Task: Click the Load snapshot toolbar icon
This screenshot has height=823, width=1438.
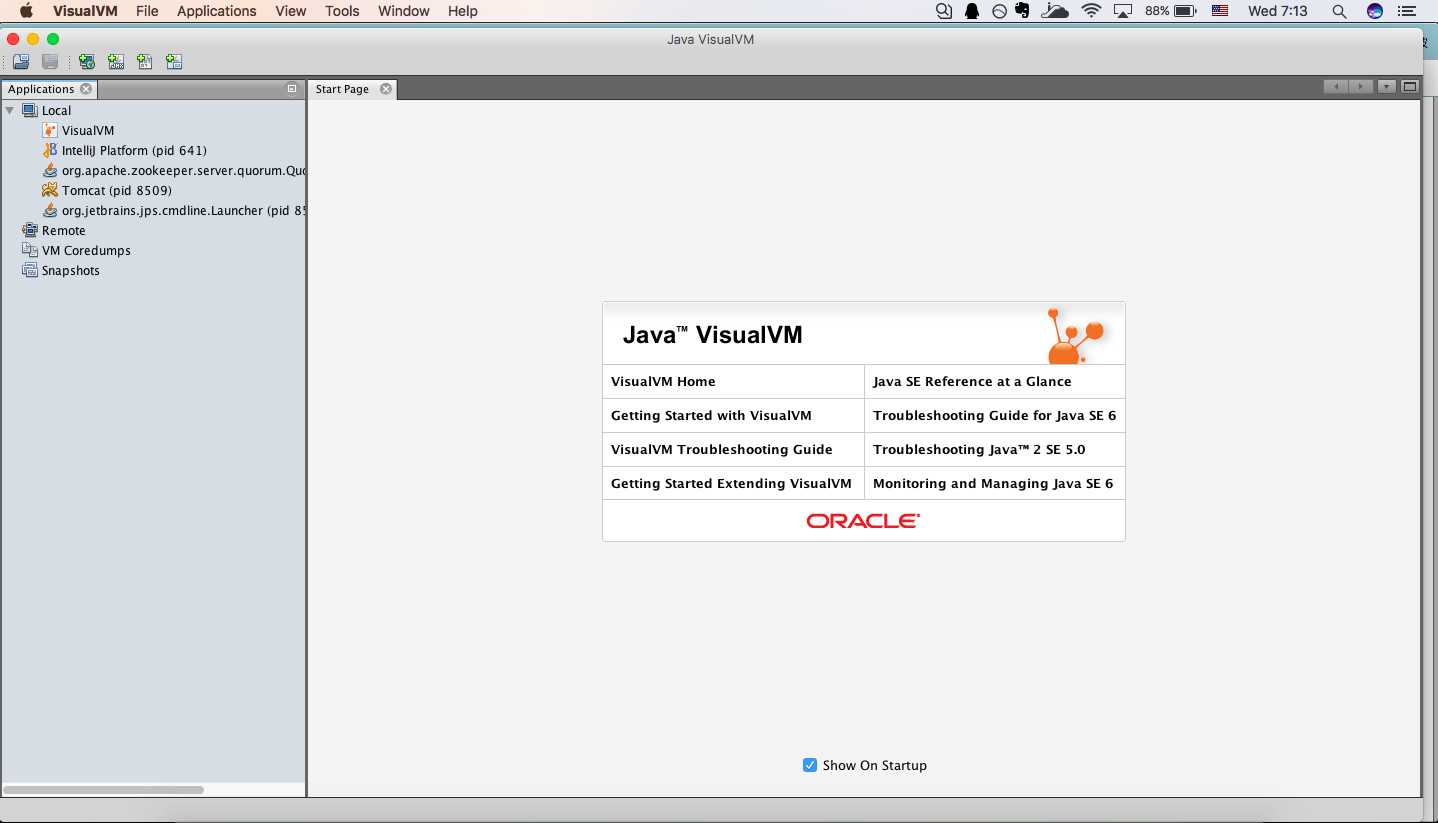Action: [x=21, y=62]
